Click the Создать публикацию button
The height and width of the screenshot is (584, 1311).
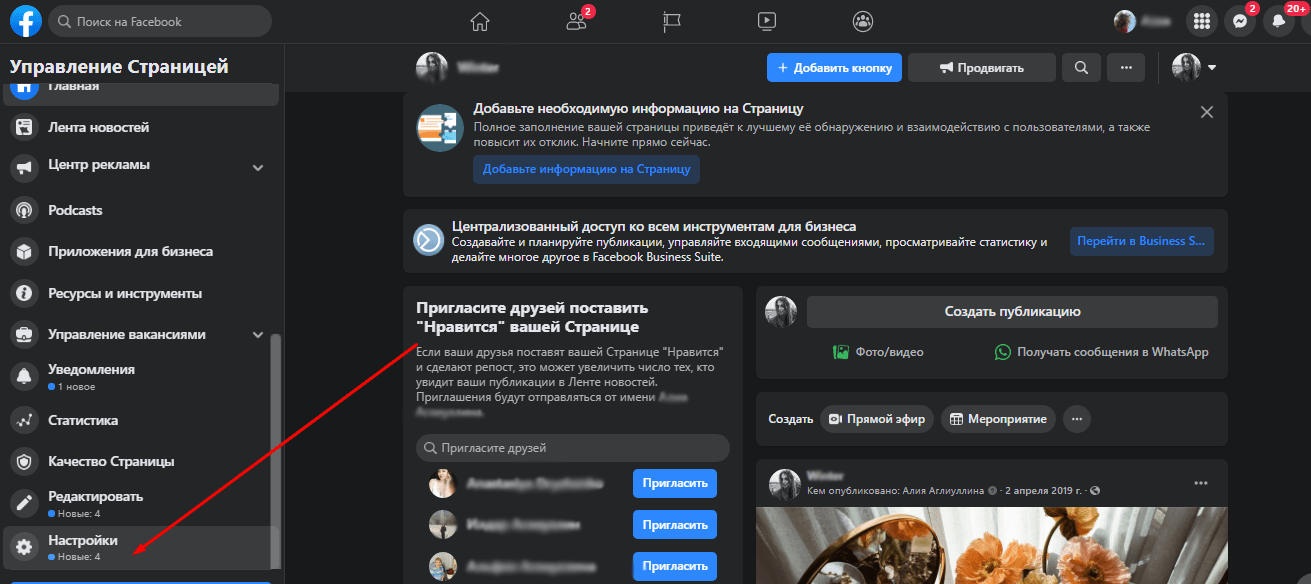tap(1012, 312)
